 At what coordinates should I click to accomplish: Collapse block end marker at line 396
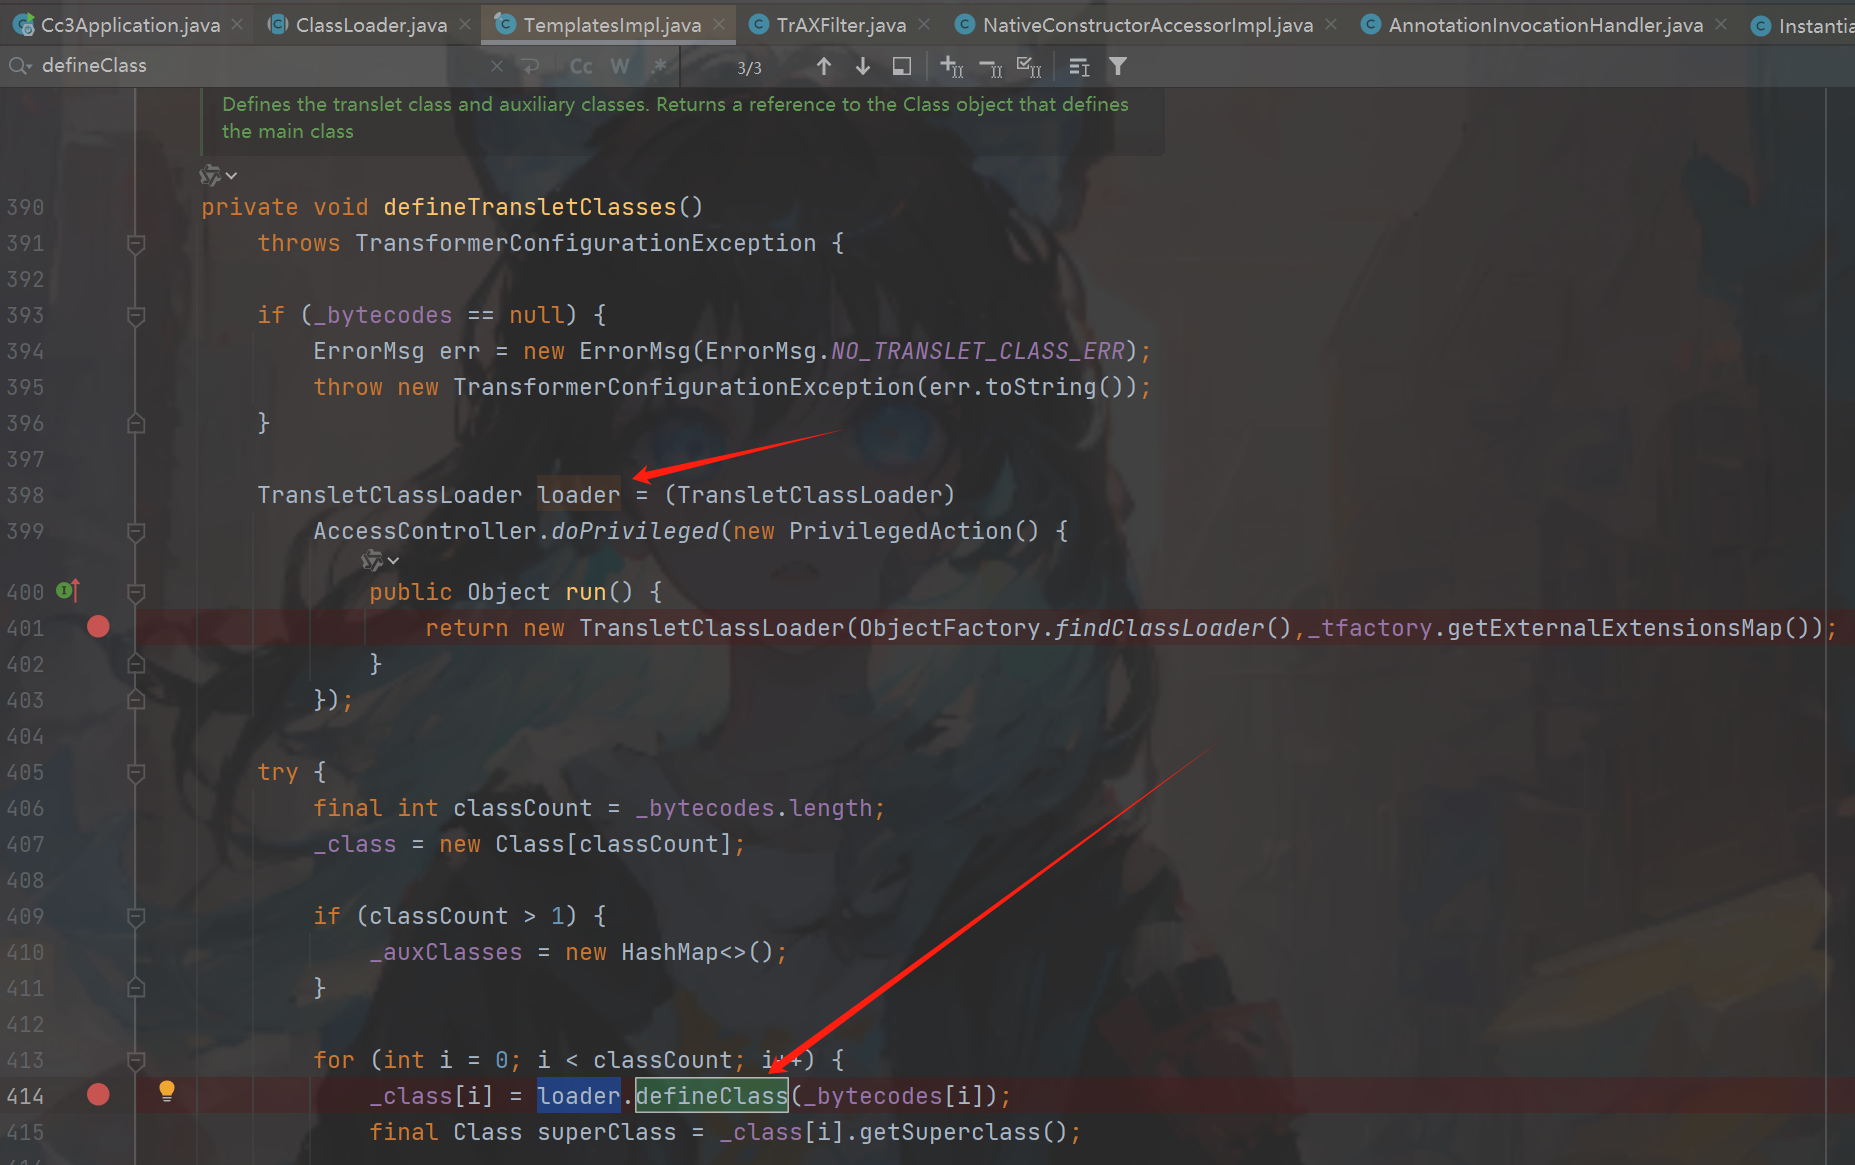[x=136, y=423]
